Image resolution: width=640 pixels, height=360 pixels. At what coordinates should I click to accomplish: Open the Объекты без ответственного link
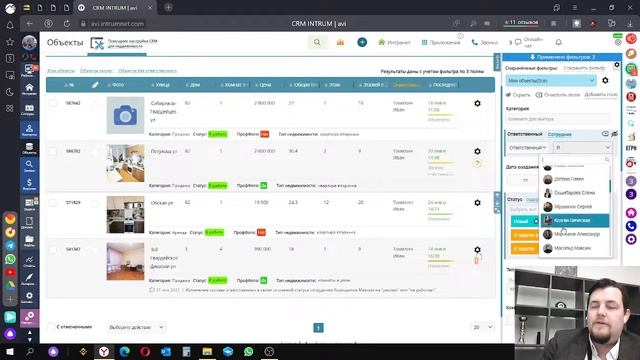coord(148,71)
